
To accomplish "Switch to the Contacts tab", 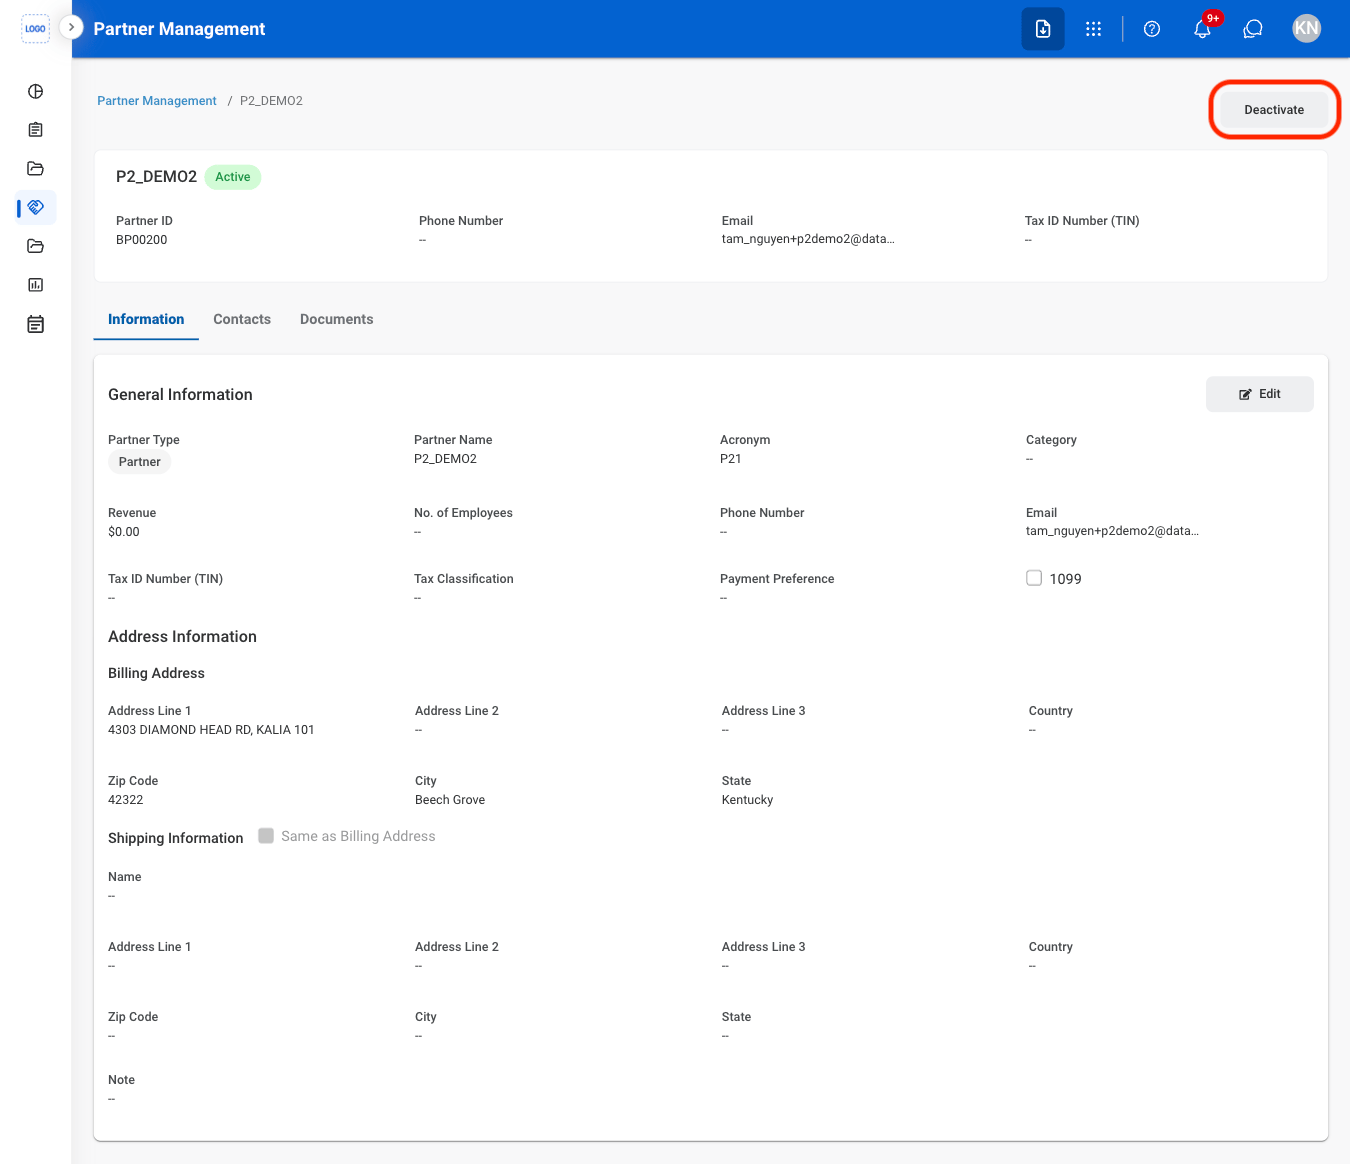I will tap(242, 319).
